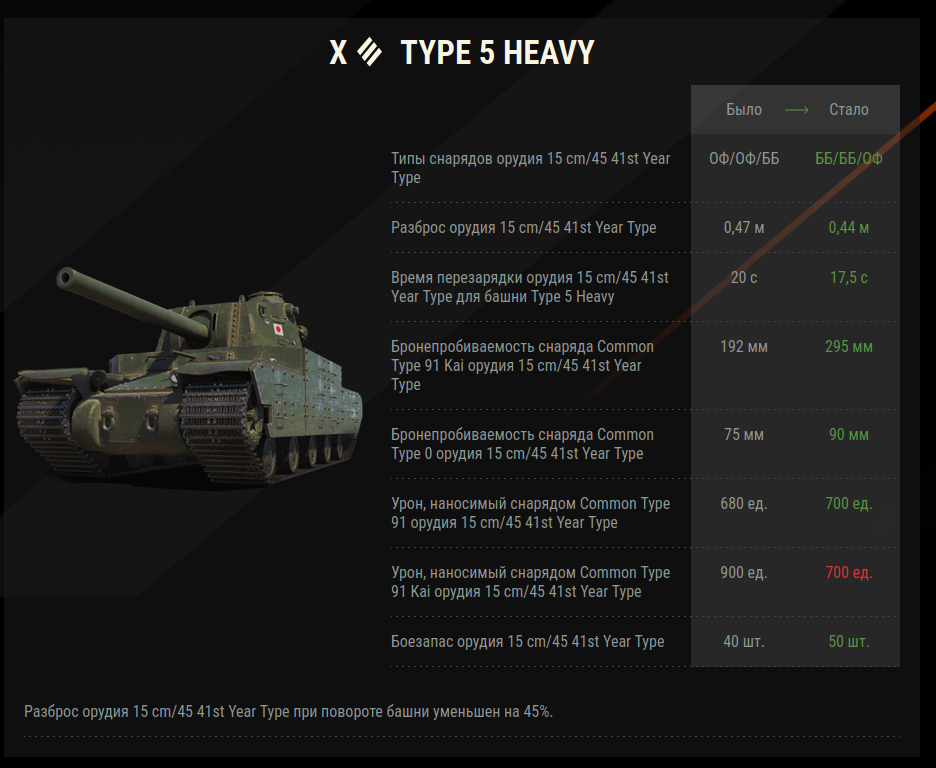The width and height of the screenshot is (936, 768).
Task: Click the green arrow between Было and Стало
Action: pos(796,110)
